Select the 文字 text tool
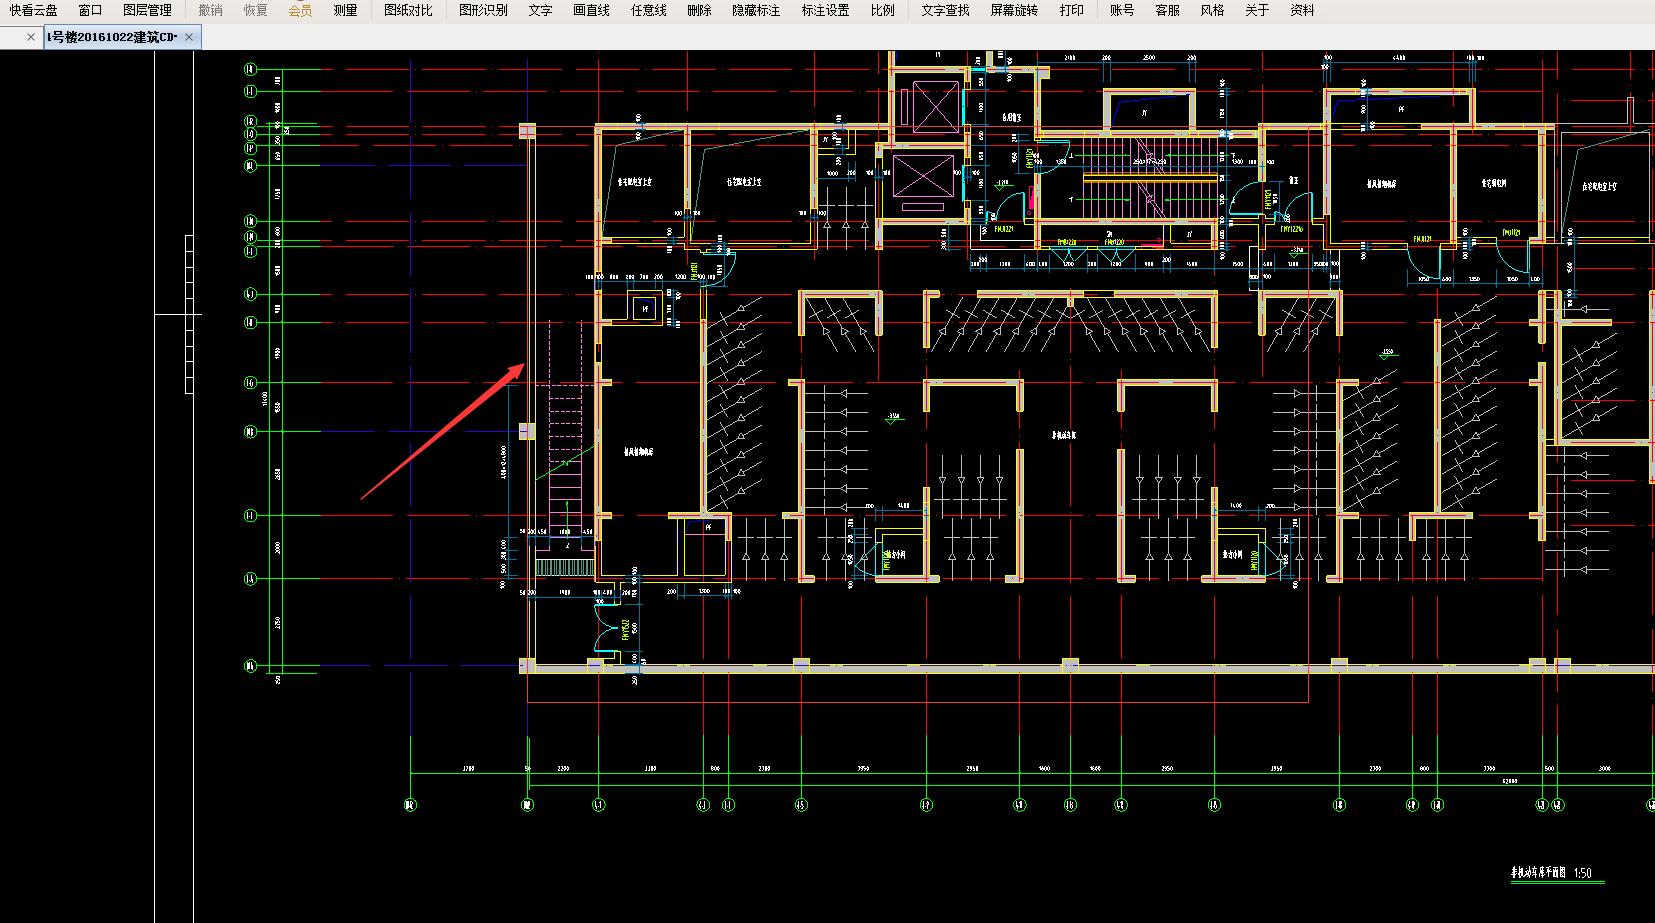 tap(540, 10)
